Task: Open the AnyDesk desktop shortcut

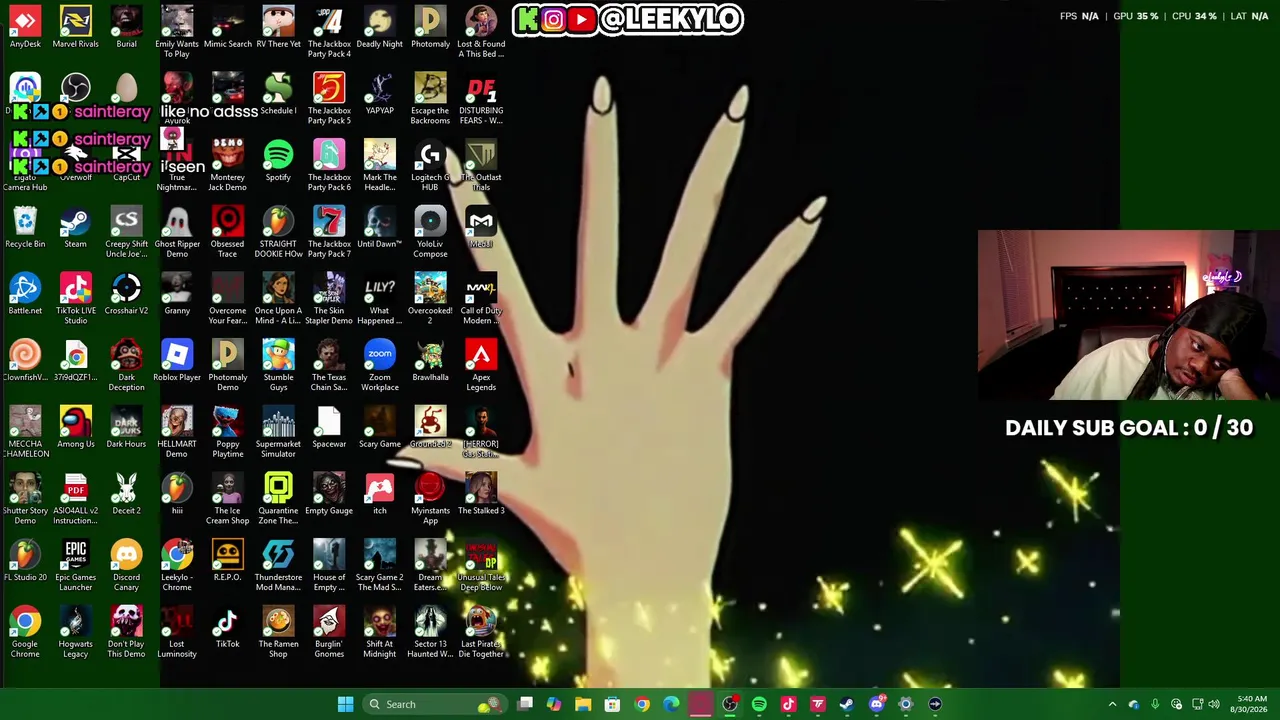Action: tap(25, 27)
